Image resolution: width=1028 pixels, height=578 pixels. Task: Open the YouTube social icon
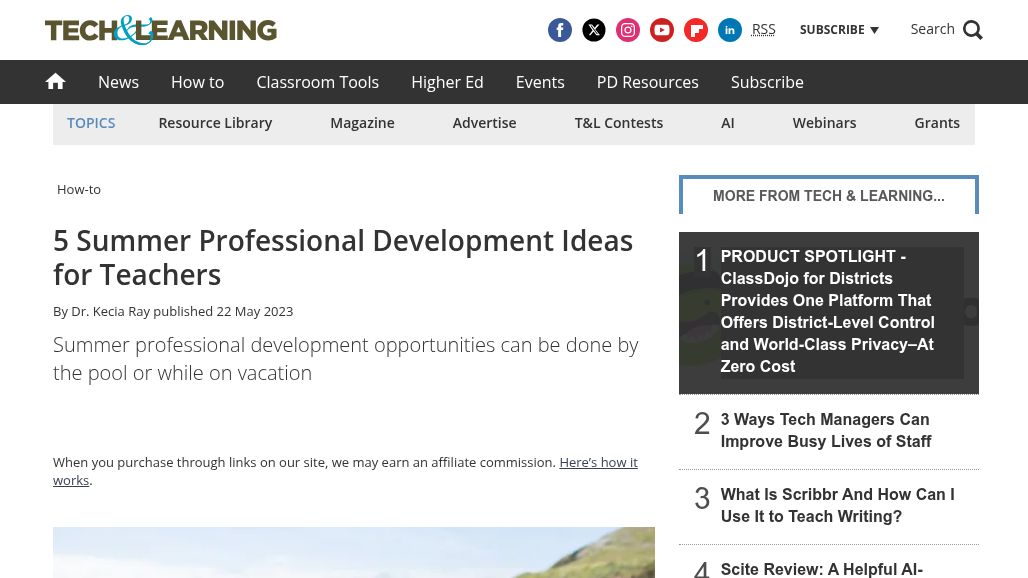point(662,30)
